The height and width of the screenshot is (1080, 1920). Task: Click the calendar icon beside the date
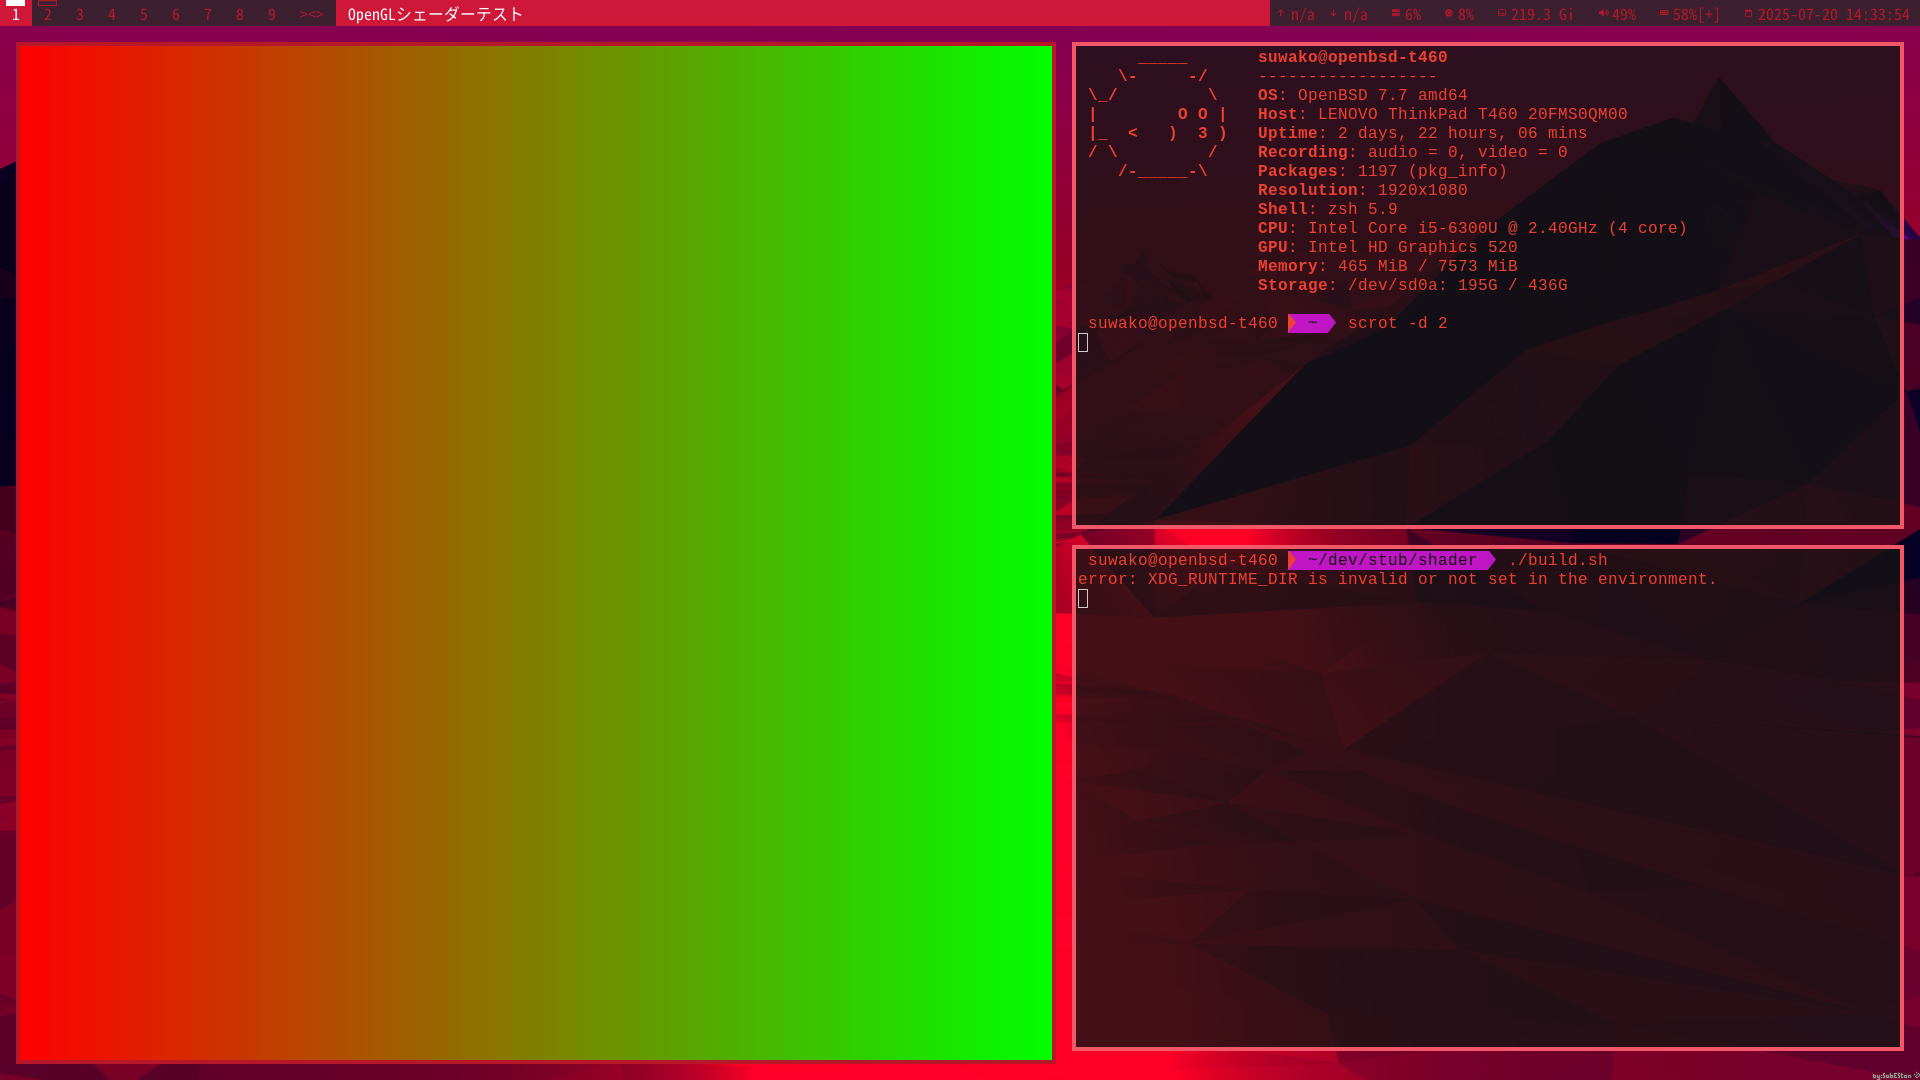[x=1748, y=13]
